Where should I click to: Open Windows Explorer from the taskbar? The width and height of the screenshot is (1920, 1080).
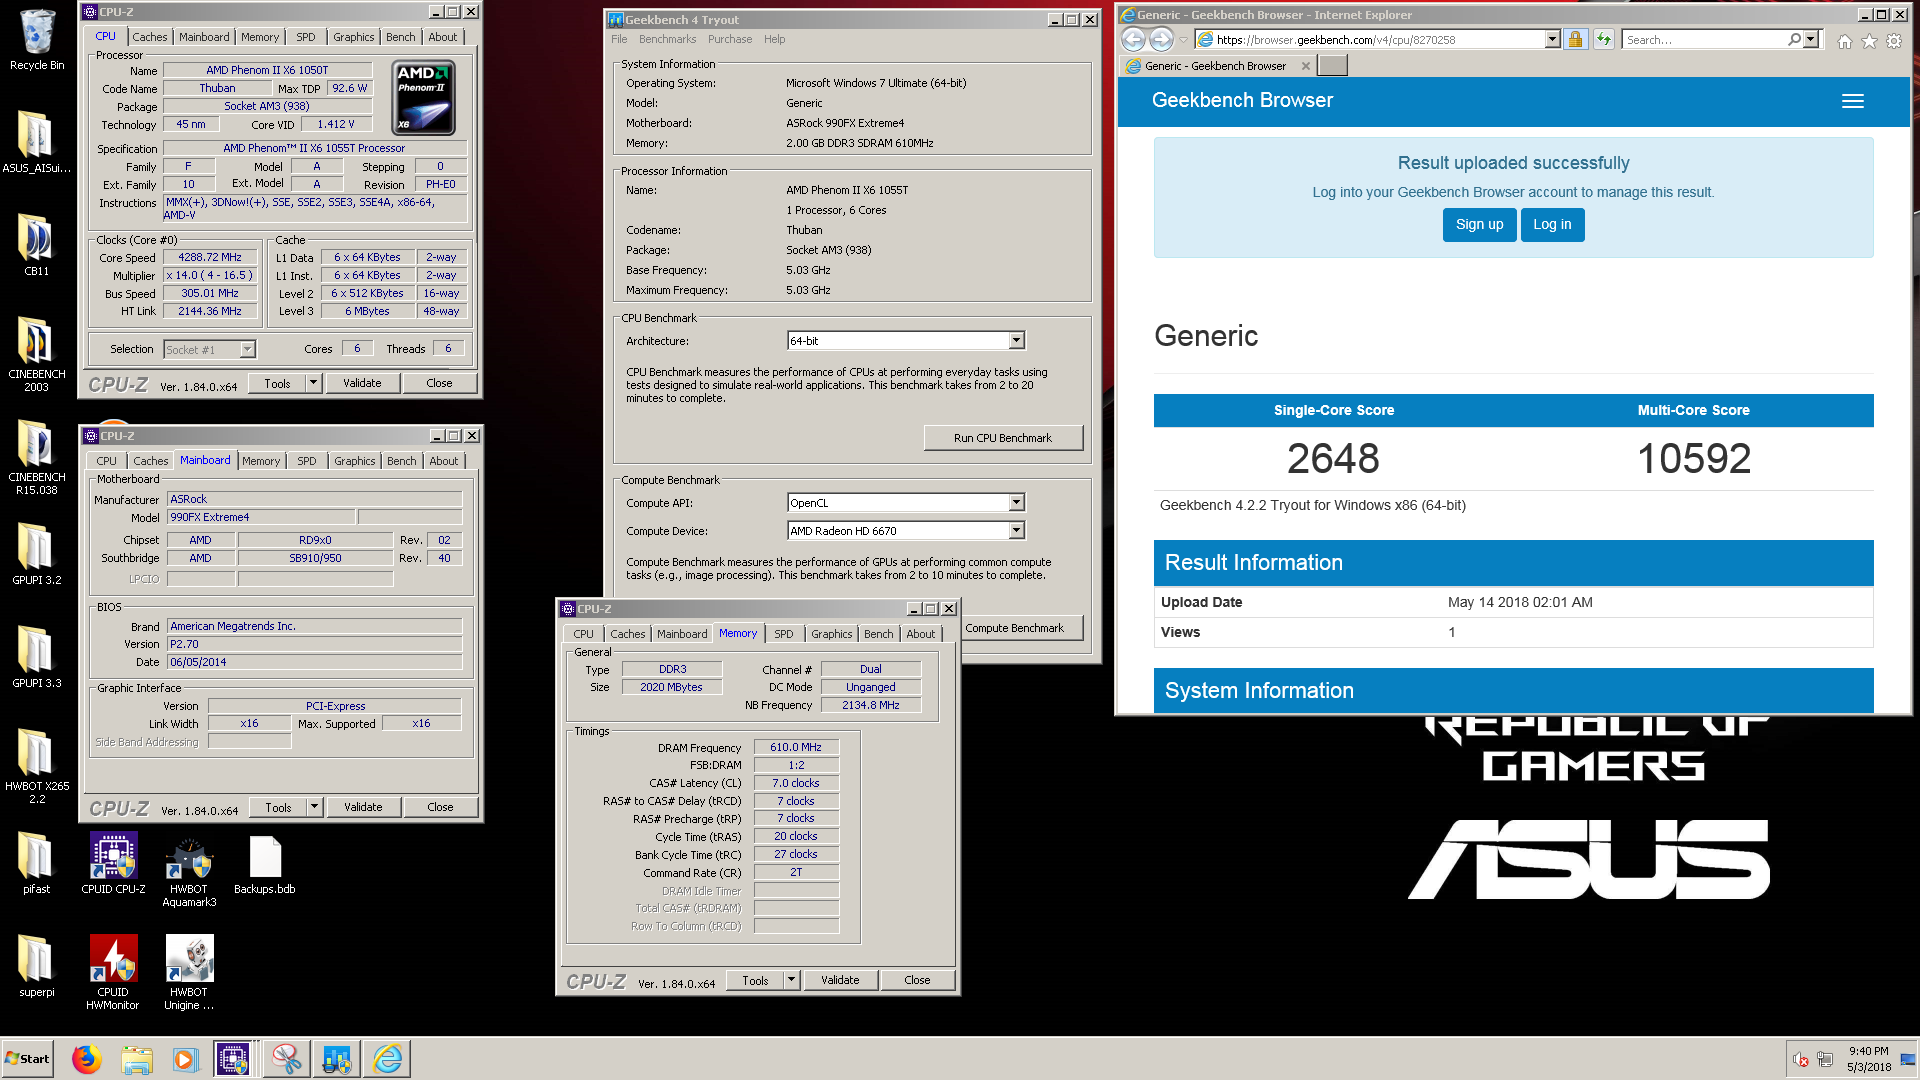tap(137, 1059)
